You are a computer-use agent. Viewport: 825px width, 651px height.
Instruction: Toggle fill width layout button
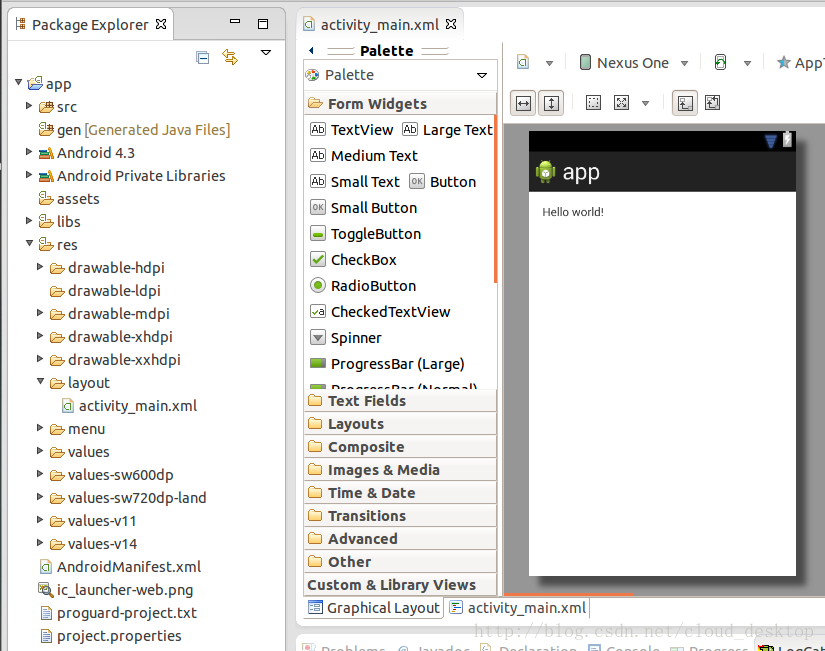[x=524, y=103]
